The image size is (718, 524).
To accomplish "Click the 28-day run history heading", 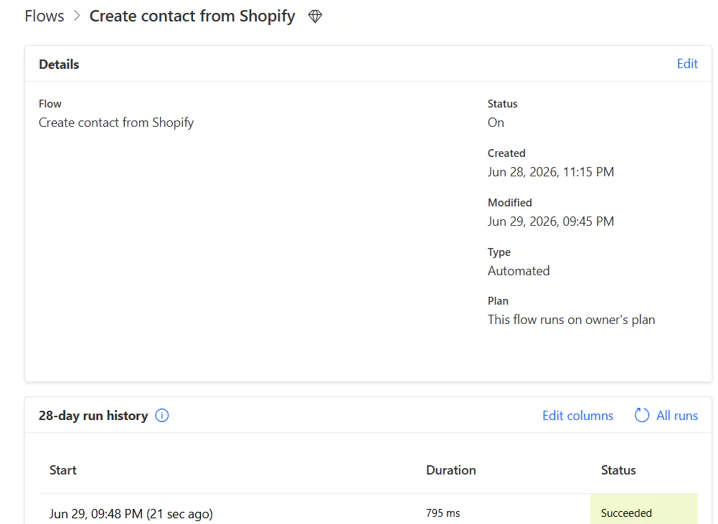I will point(93,416).
